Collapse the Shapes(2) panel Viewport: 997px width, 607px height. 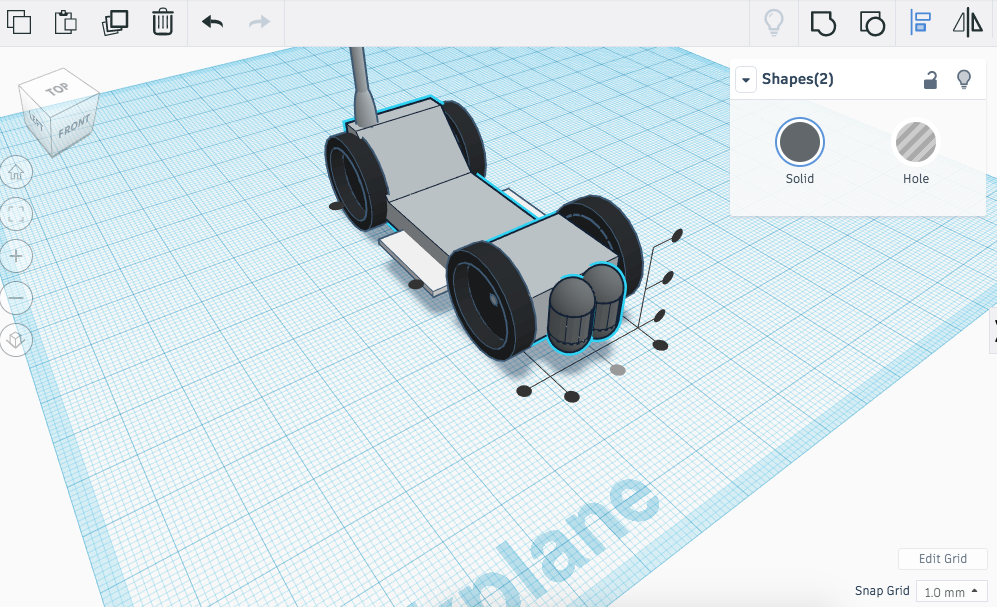click(746, 80)
